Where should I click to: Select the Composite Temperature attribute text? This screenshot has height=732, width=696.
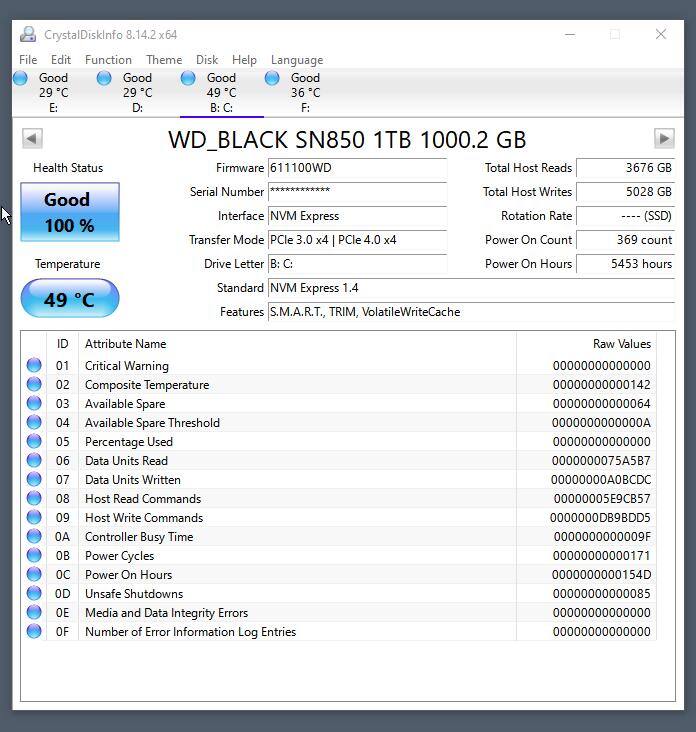point(147,385)
